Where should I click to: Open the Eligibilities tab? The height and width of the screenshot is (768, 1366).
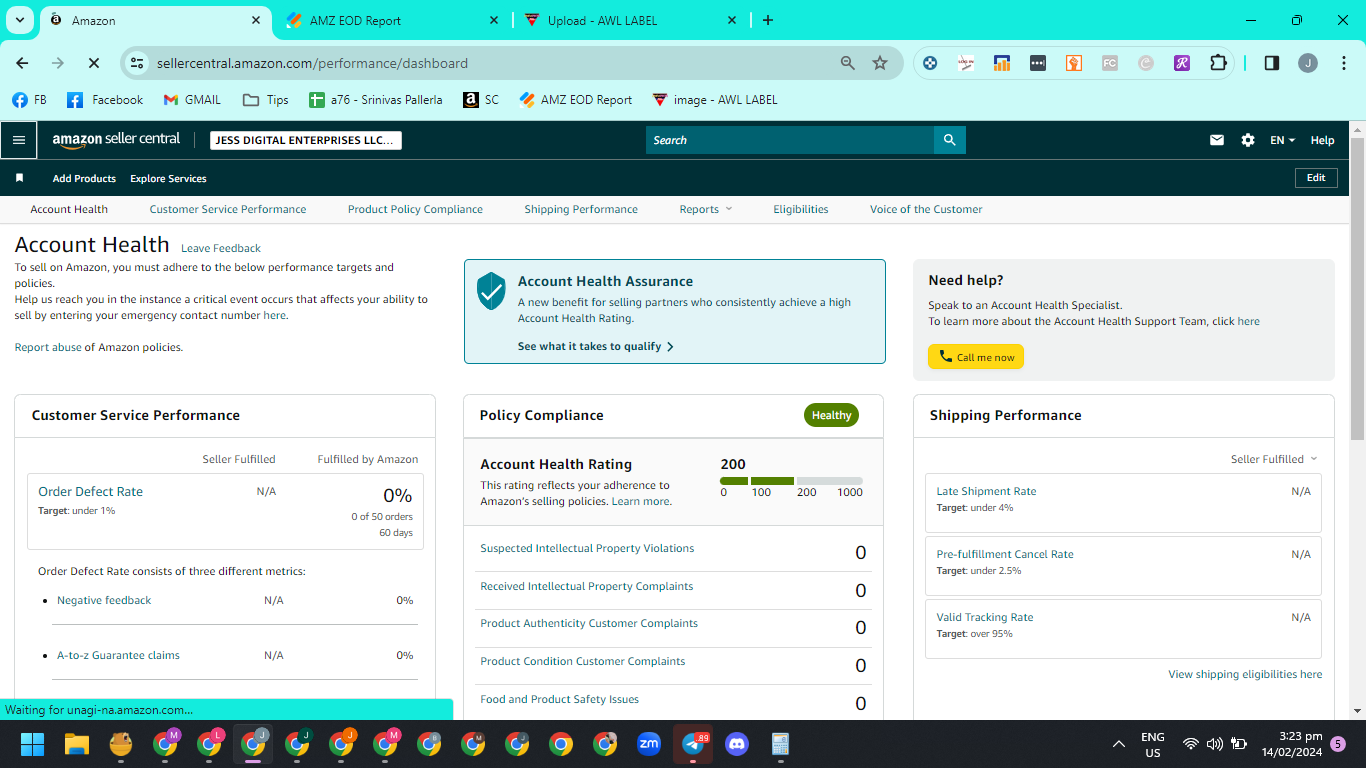click(x=801, y=209)
